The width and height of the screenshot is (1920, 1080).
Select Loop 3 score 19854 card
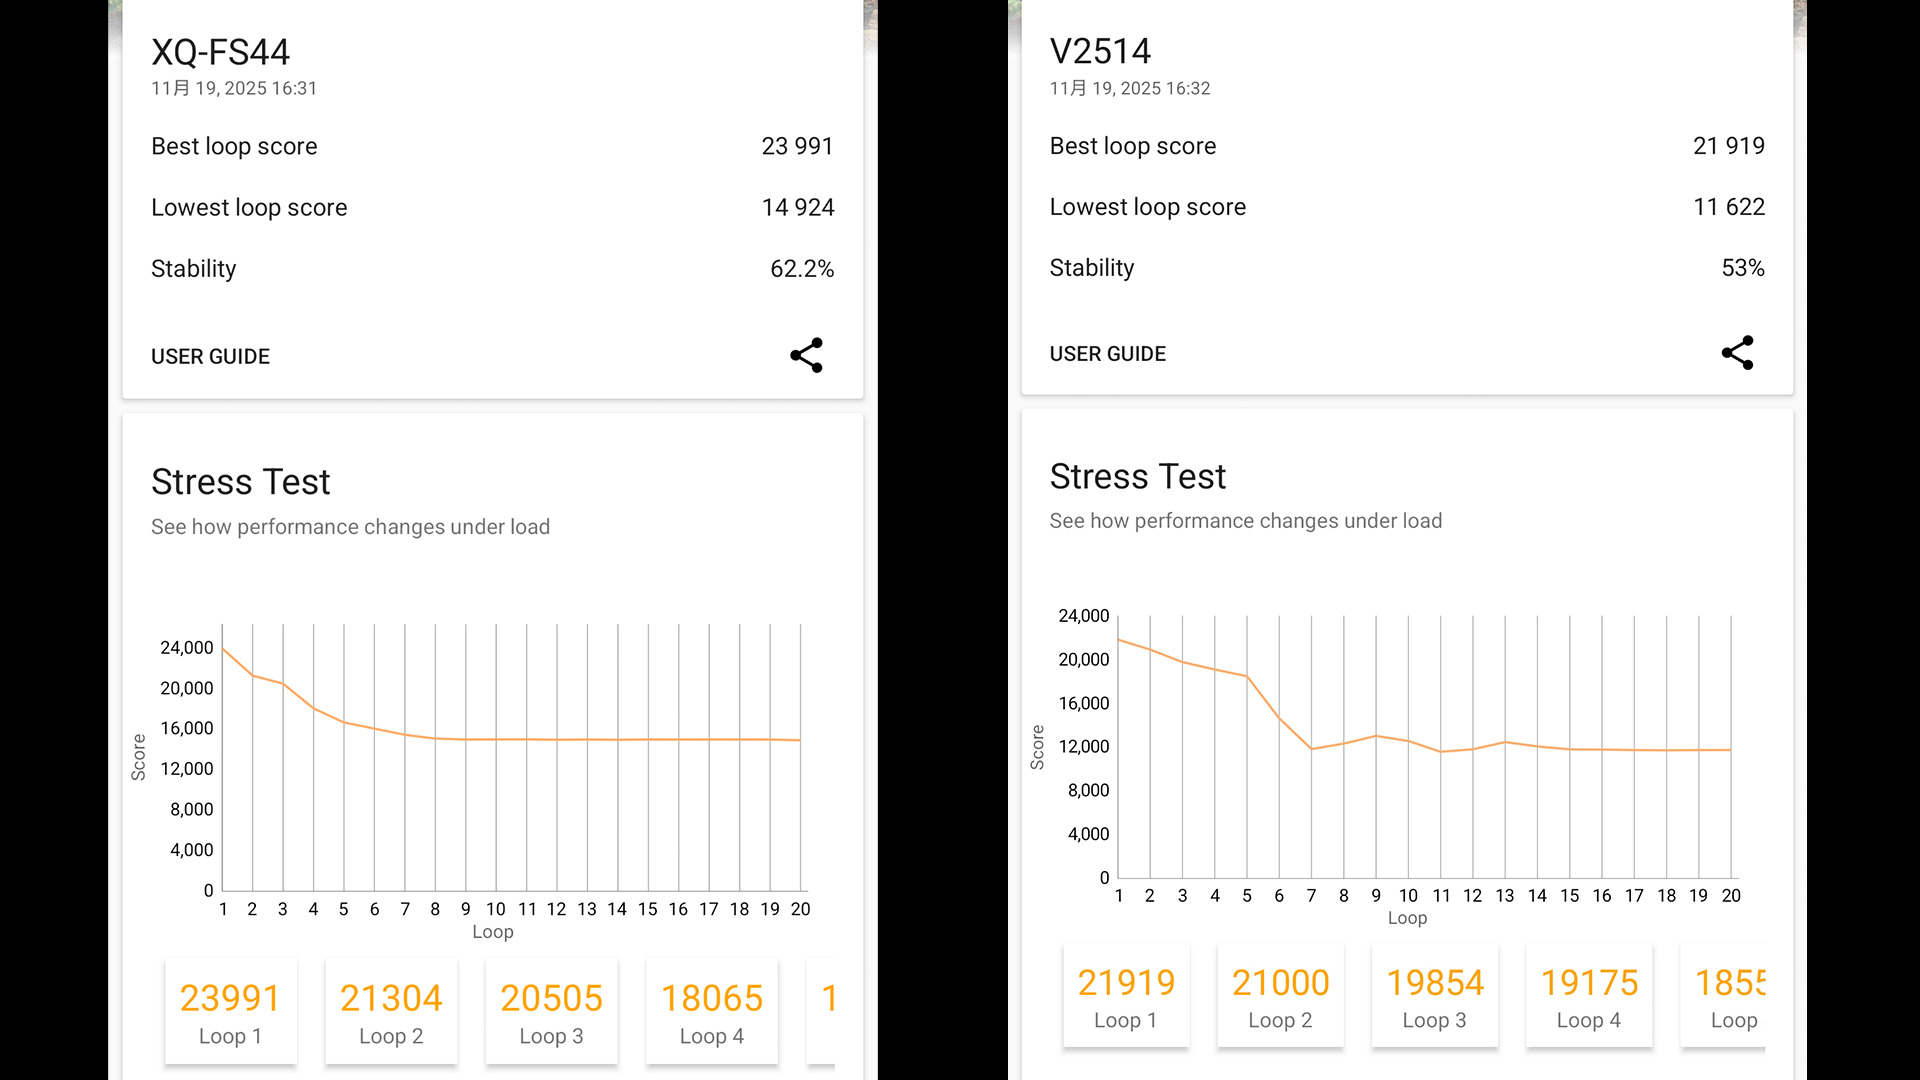click(x=1434, y=997)
